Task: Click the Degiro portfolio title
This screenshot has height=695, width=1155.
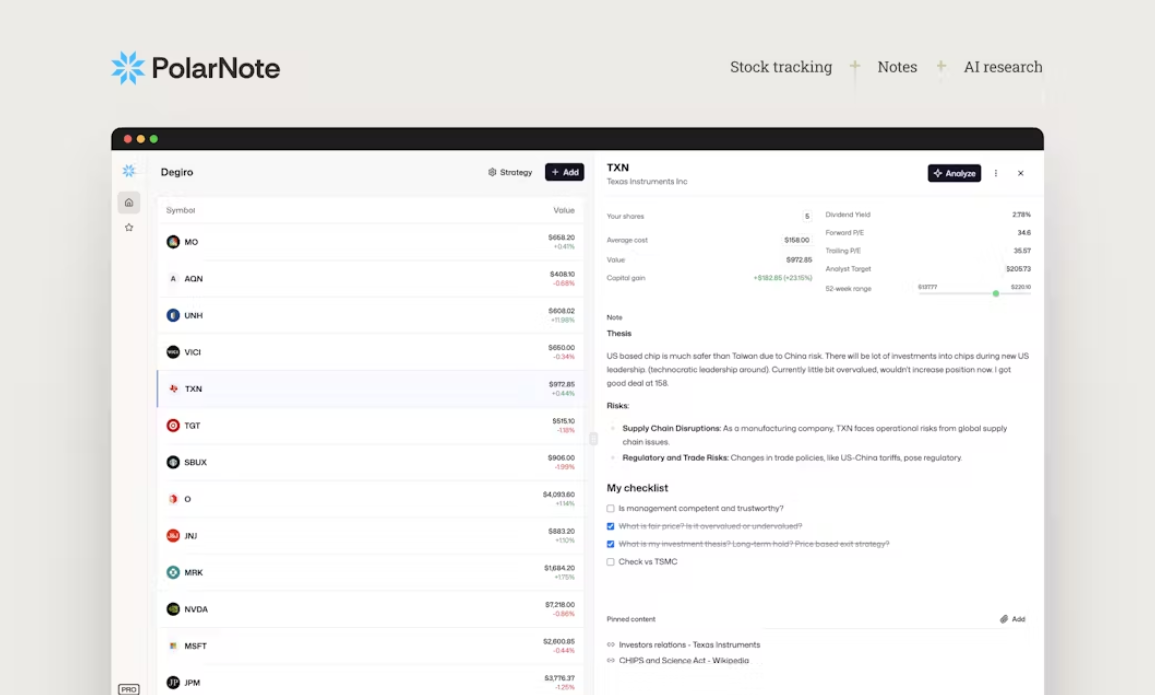Action: point(177,172)
